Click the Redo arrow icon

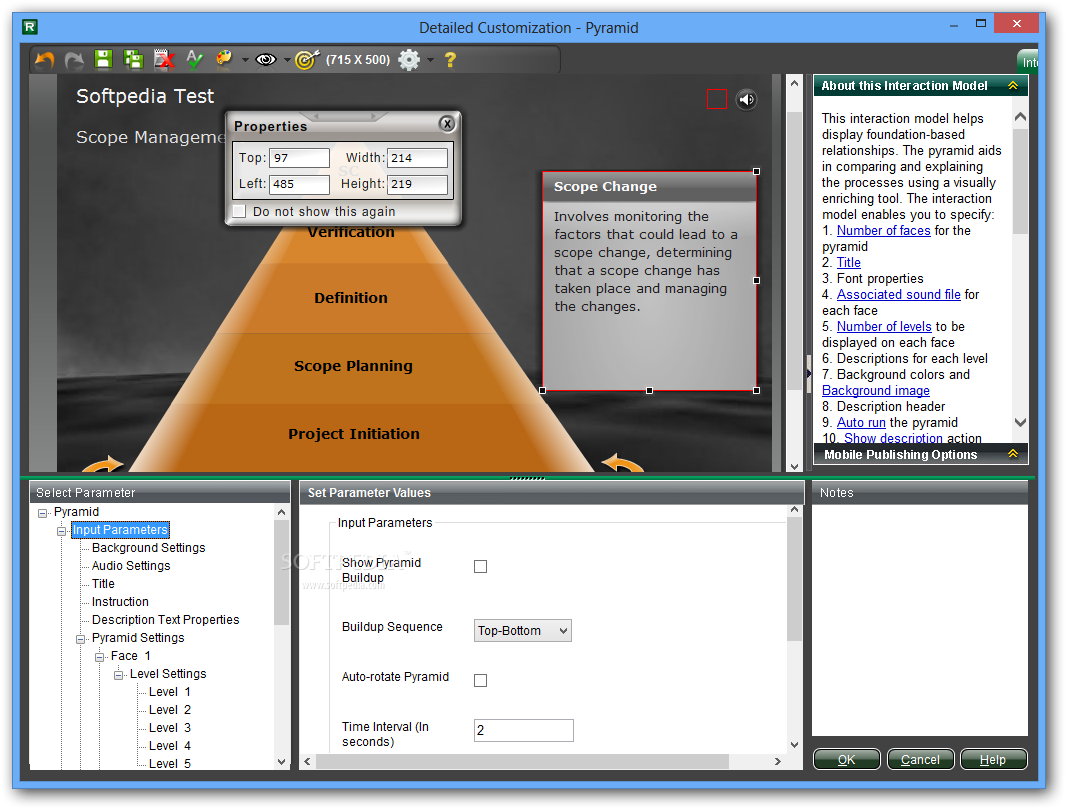[x=74, y=61]
